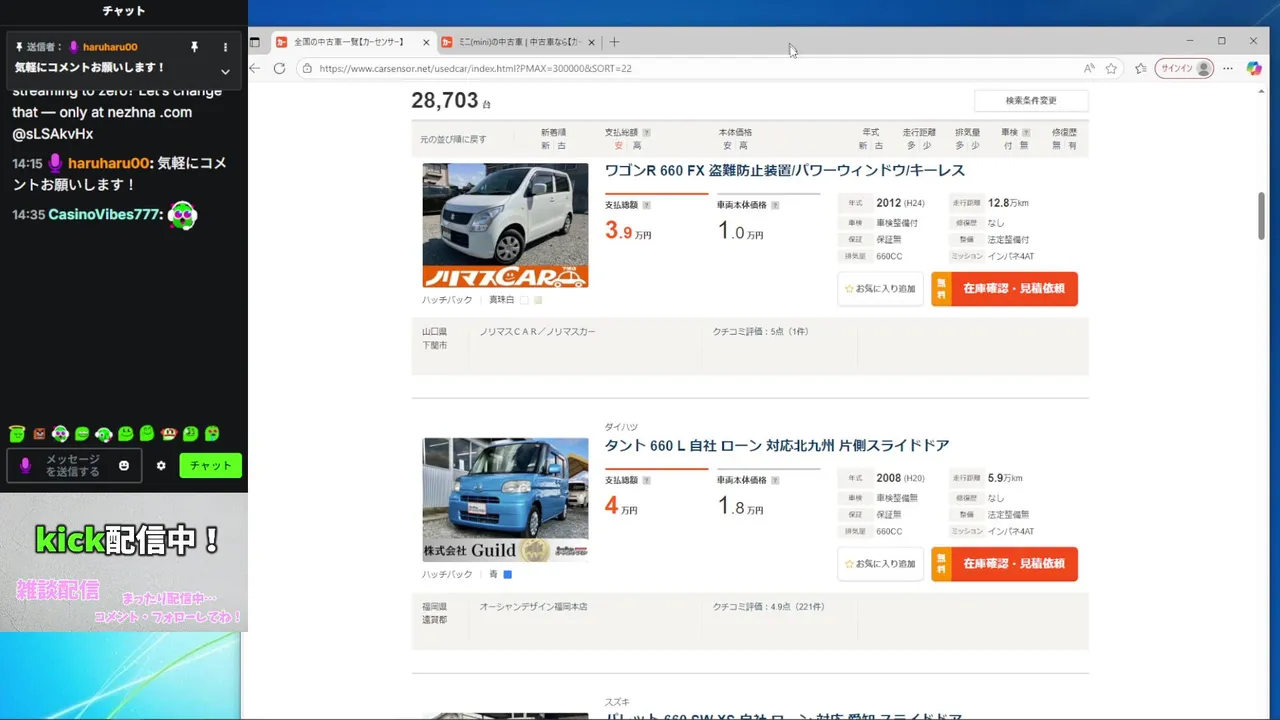Open the tab actions menu icon
The height and width of the screenshot is (720, 1280).
tap(255, 42)
